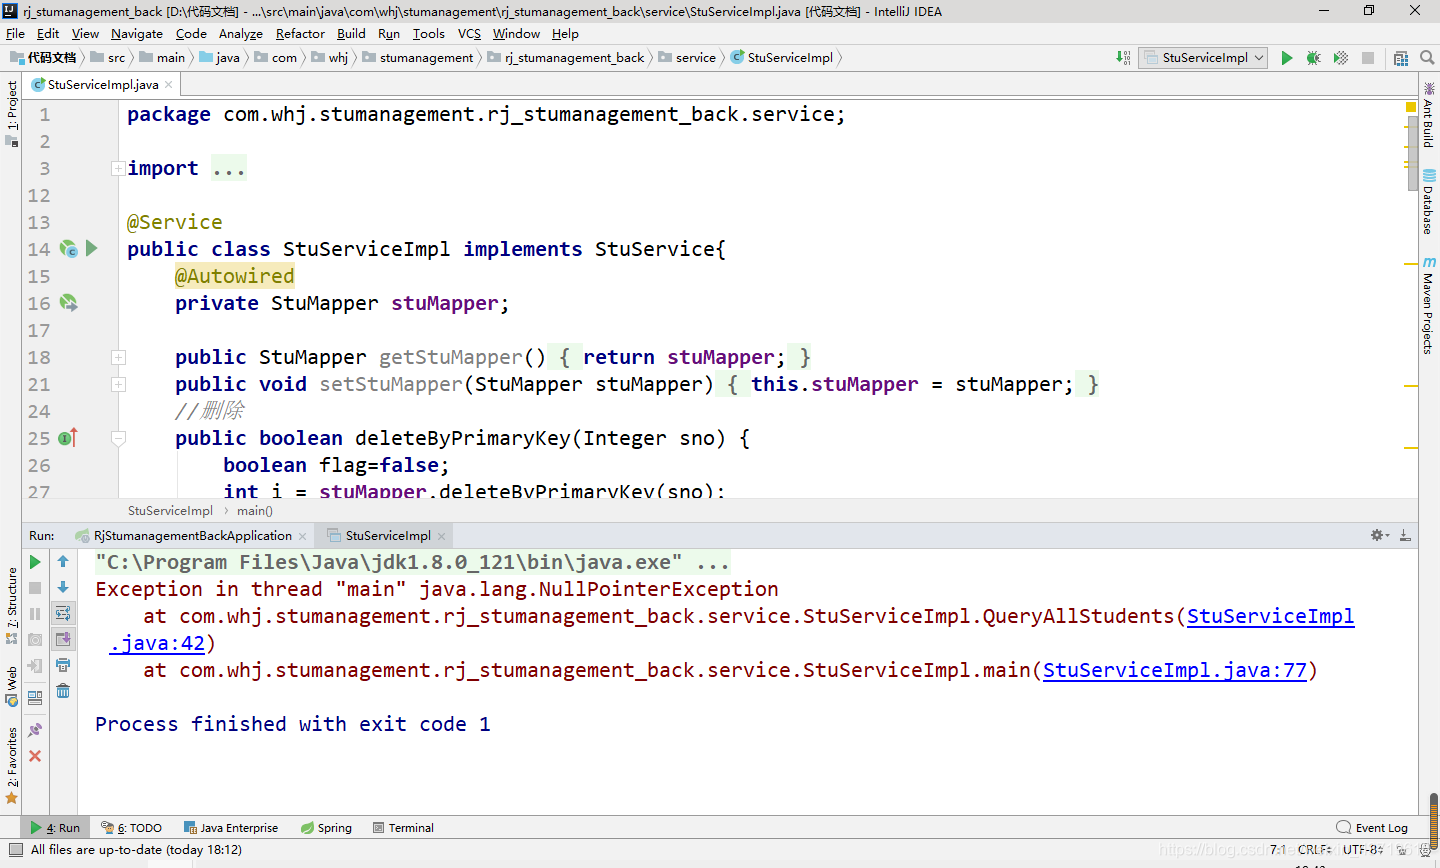The height and width of the screenshot is (868, 1440).
Task: Open Run panel settings gear menu
Action: coord(1379,536)
